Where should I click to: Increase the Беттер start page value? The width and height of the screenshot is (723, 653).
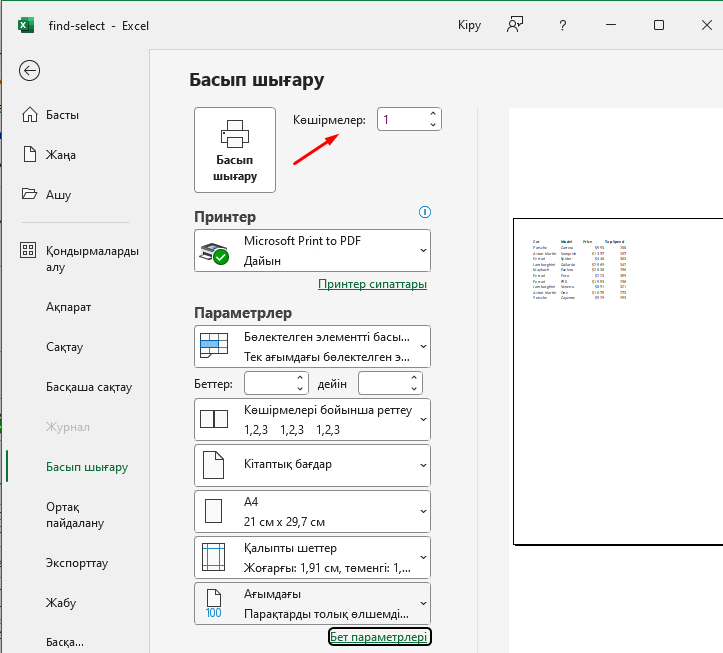point(300,377)
